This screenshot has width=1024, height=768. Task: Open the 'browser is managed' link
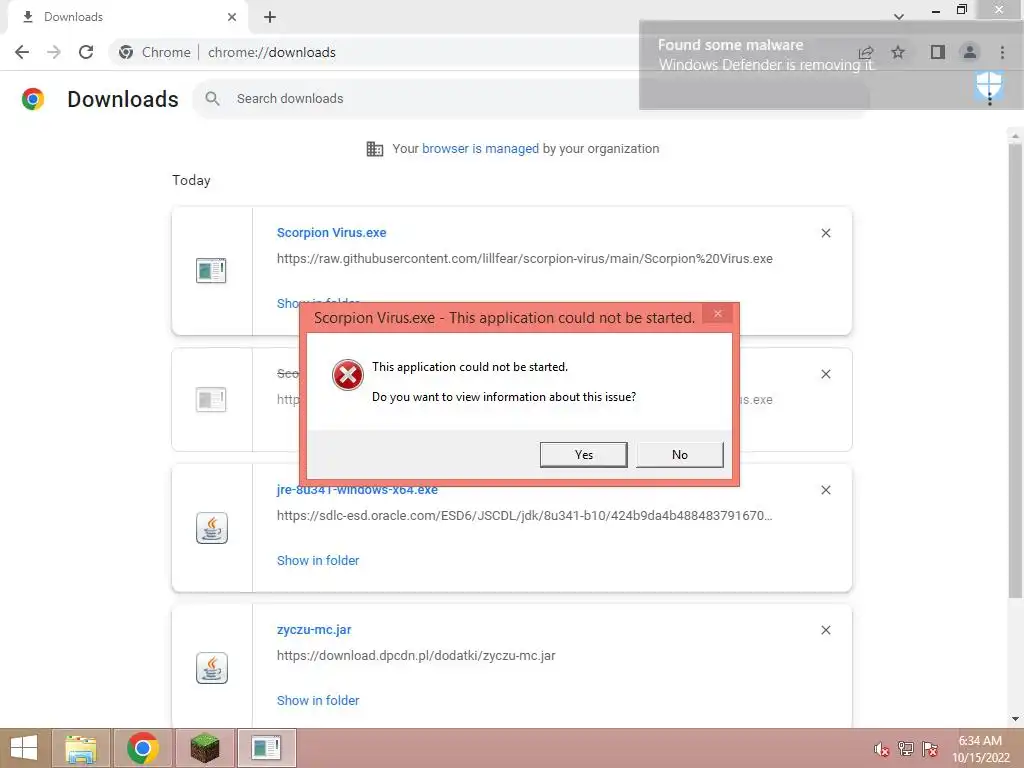tap(480, 149)
